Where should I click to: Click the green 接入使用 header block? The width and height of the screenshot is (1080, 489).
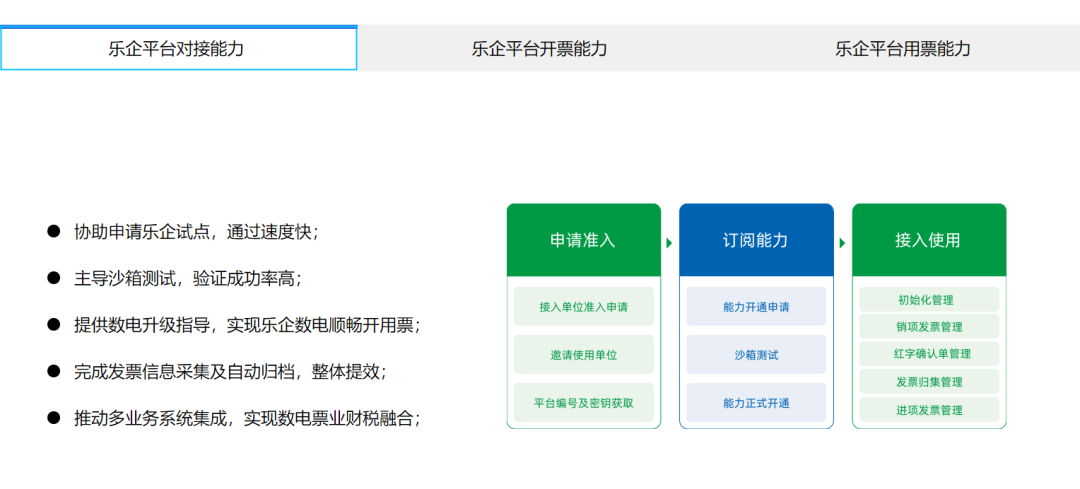click(928, 240)
